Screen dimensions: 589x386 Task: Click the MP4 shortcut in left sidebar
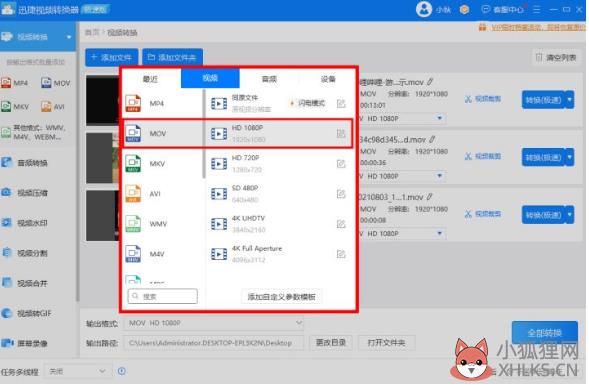pos(15,83)
